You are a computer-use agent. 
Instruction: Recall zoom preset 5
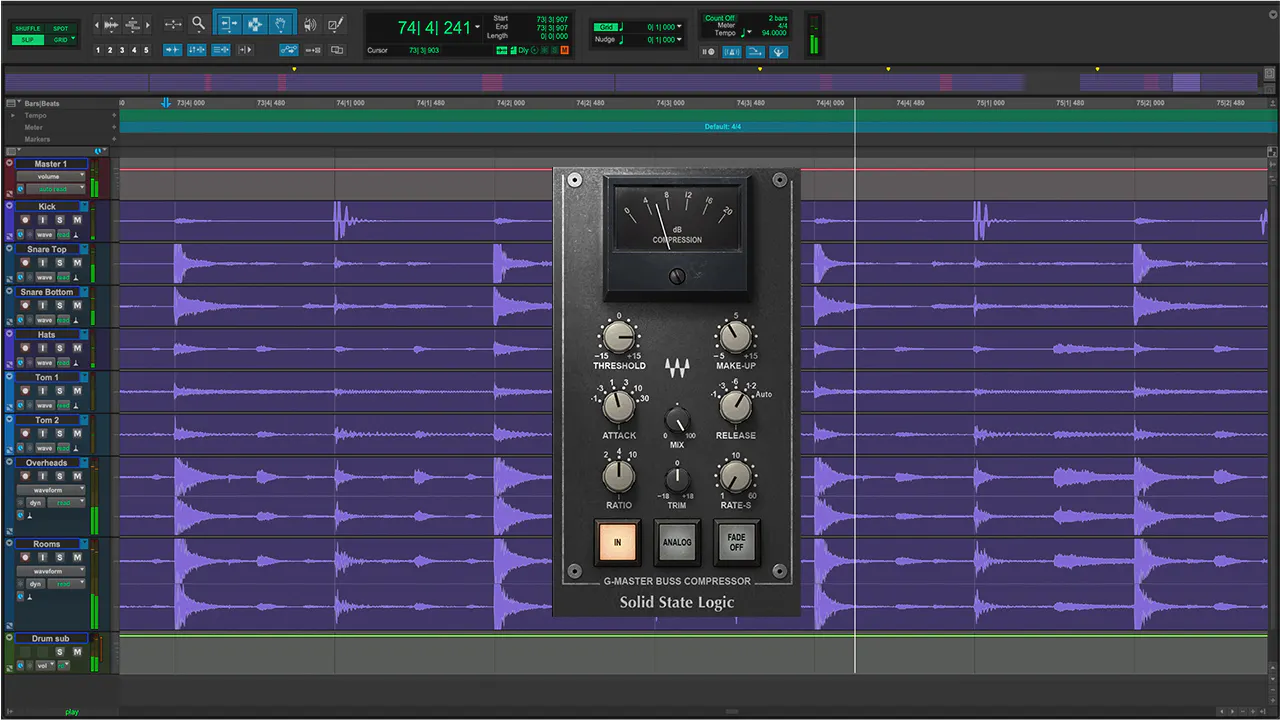(x=146, y=50)
